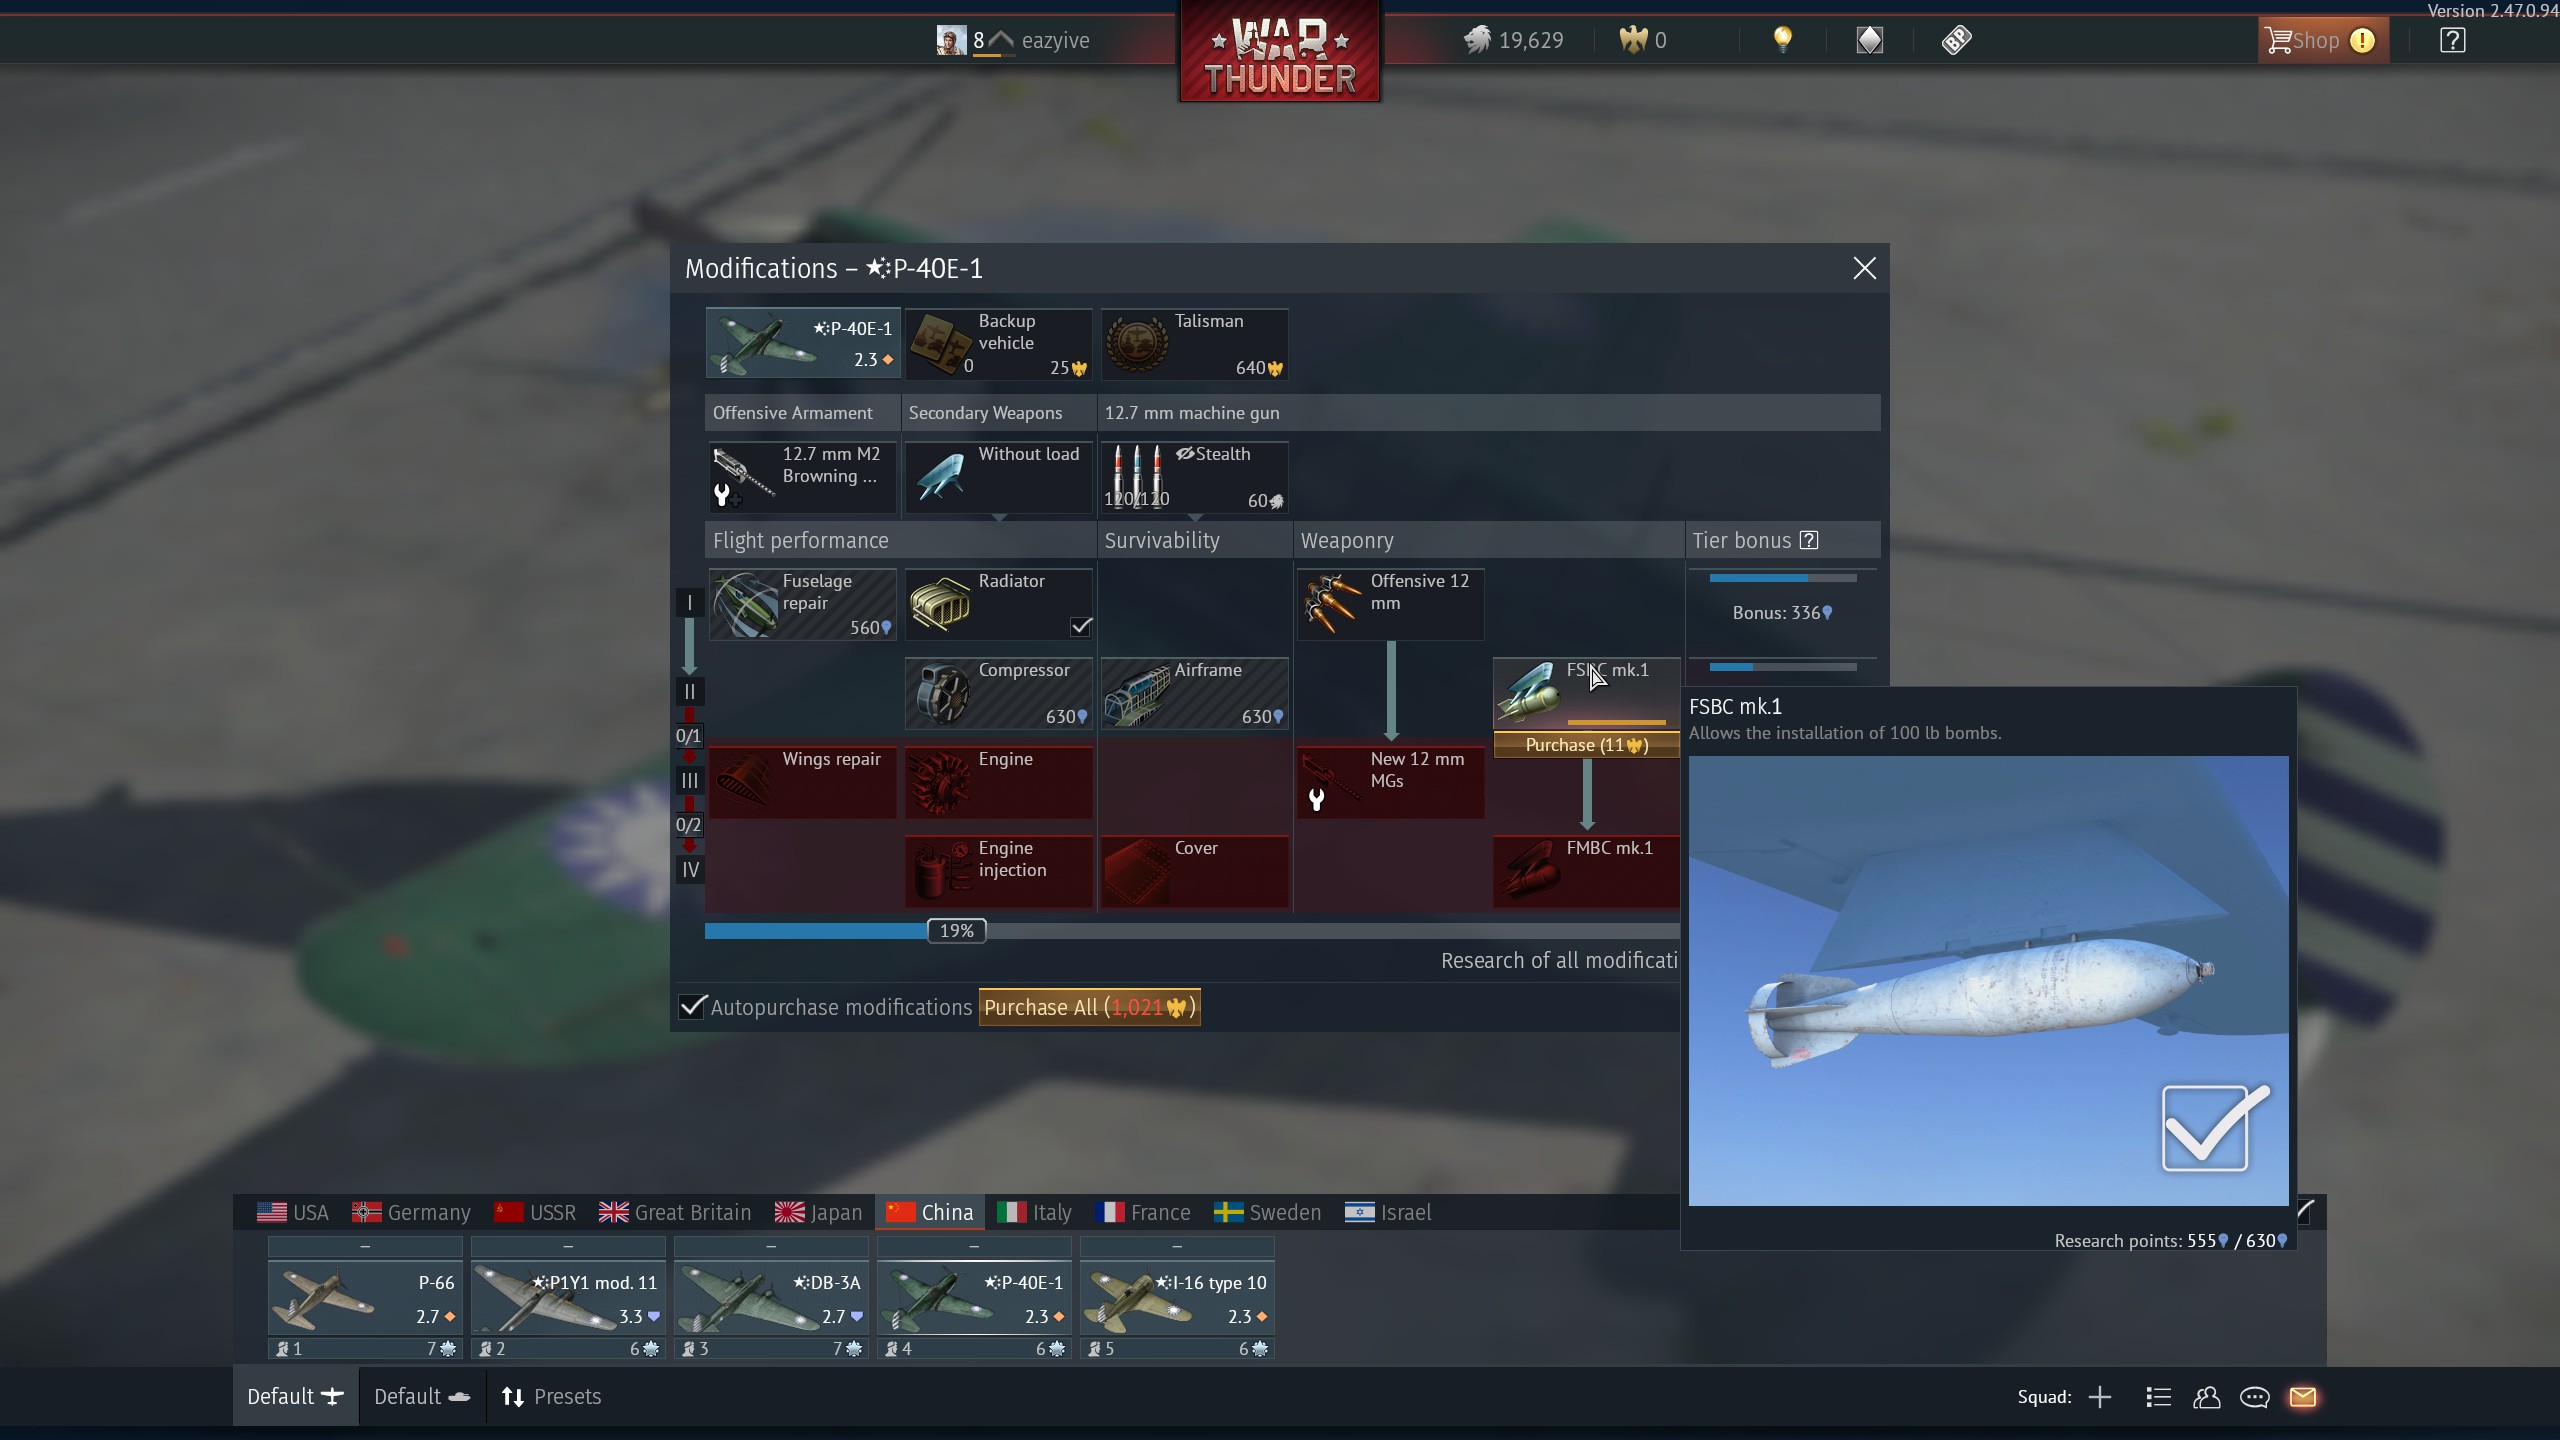
Task: Click Purchase All for 1,021 golden eagles
Action: (x=1089, y=1007)
